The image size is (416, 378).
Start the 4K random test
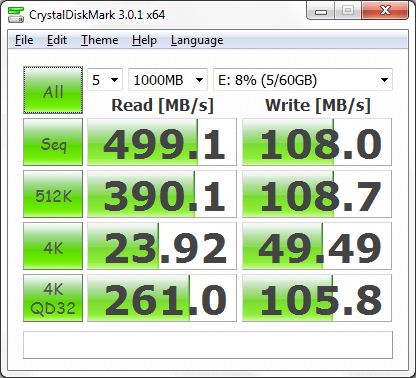coord(53,246)
